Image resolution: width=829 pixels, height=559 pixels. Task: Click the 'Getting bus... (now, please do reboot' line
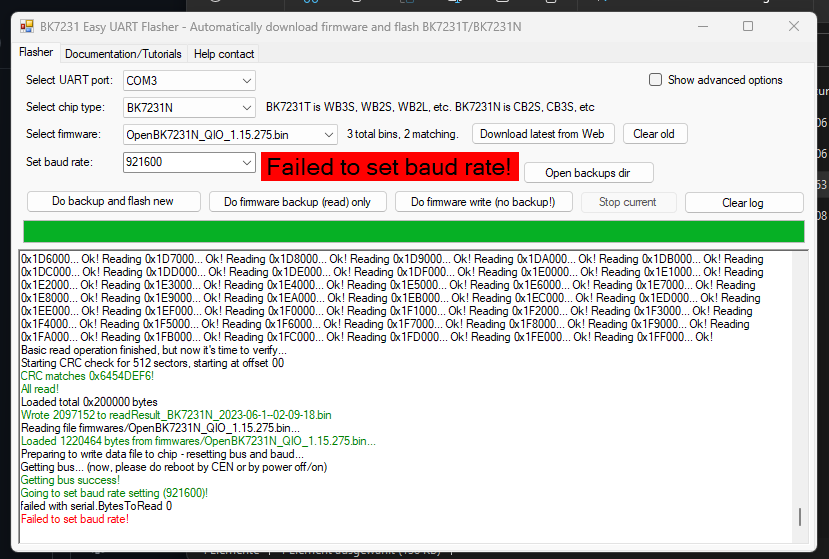tap(174, 467)
